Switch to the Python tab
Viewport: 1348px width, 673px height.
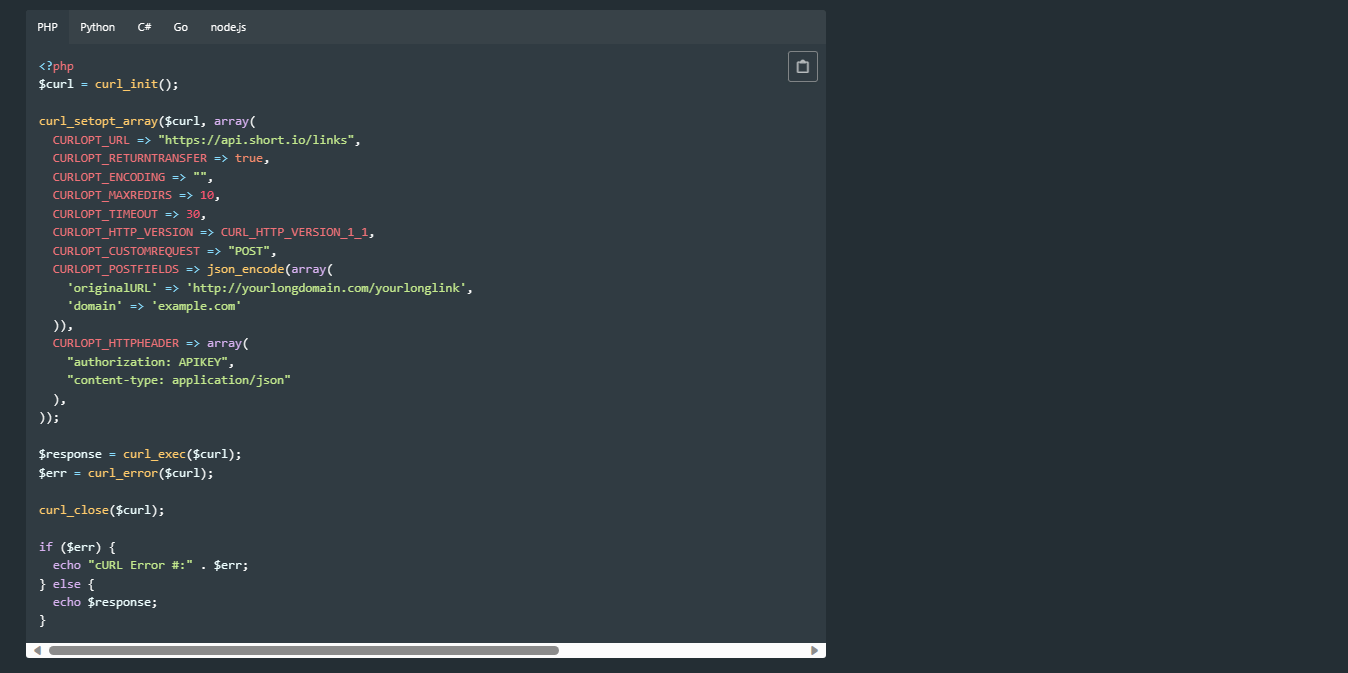pyautogui.click(x=98, y=27)
